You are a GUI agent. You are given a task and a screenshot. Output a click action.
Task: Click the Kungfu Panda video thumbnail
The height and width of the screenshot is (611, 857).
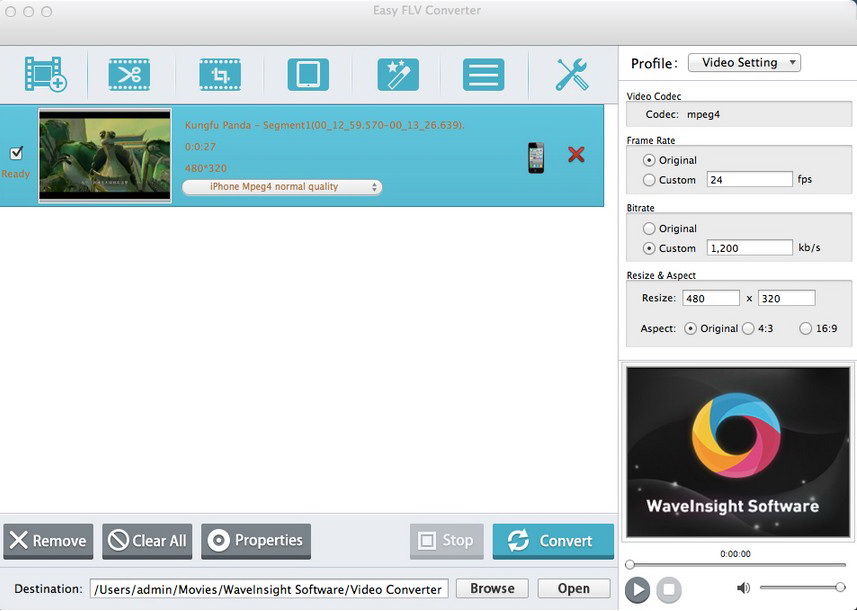click(105, 156)
